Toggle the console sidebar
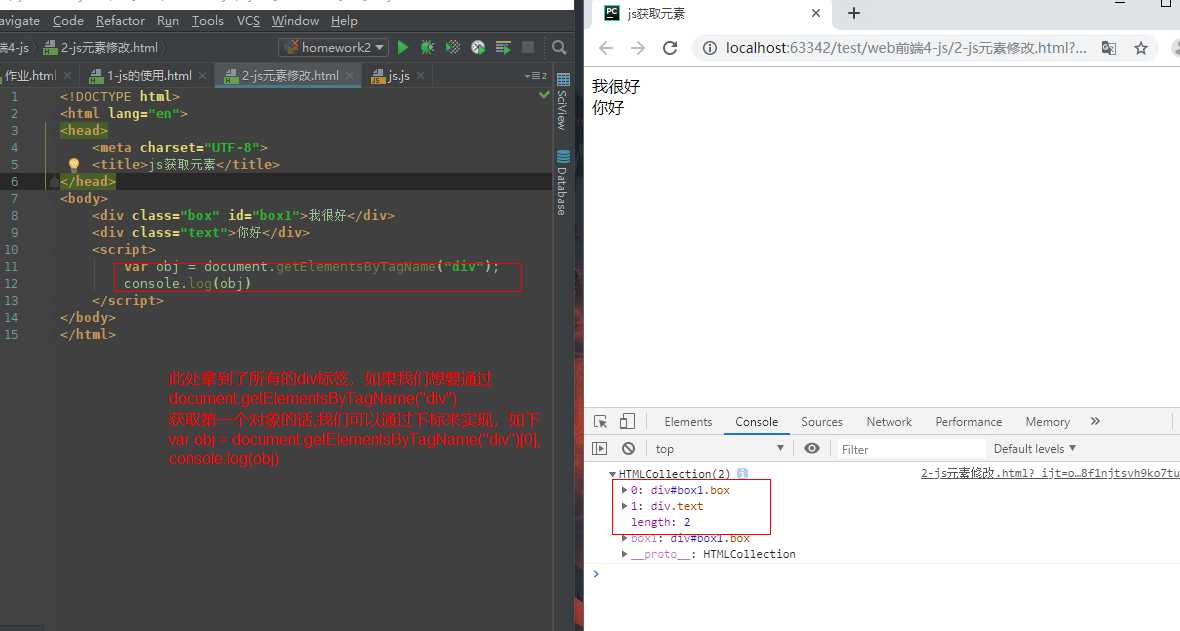 pos(599,449)
